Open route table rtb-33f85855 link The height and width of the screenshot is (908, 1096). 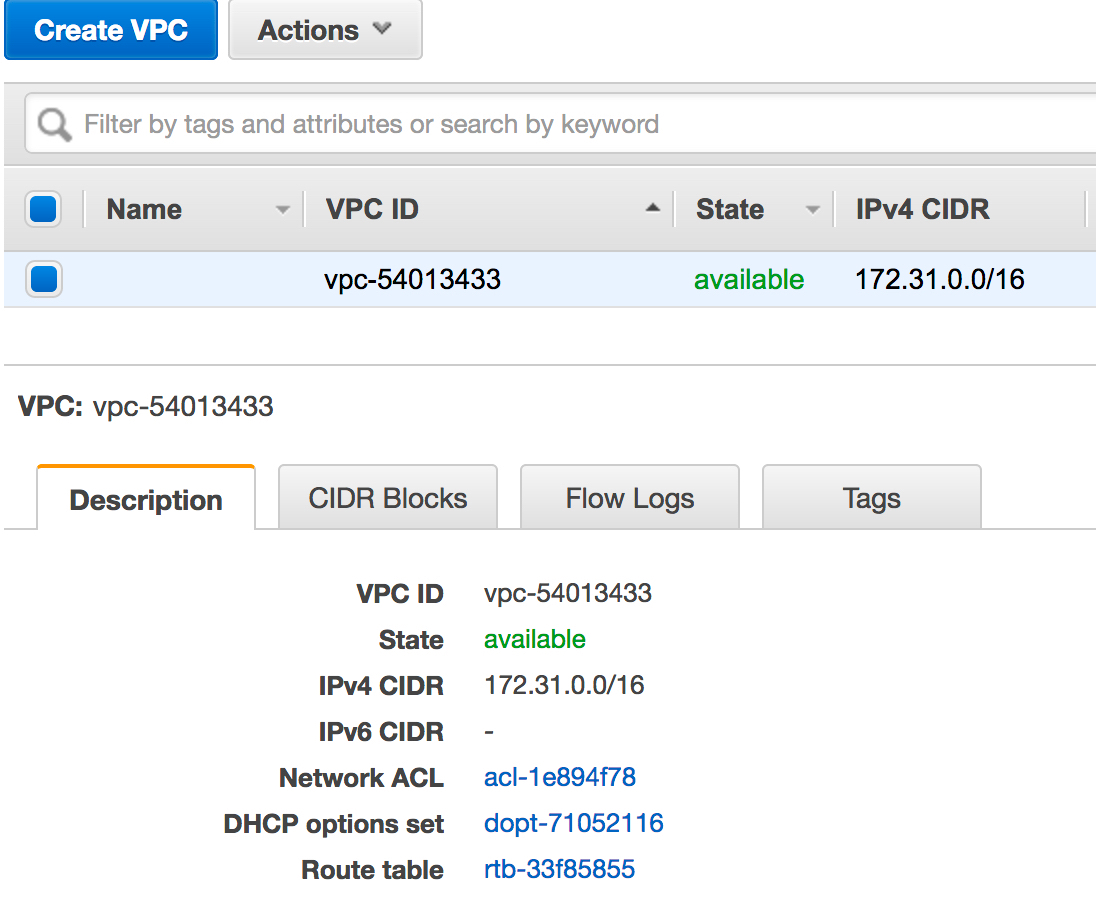click(x=560, y=869)
